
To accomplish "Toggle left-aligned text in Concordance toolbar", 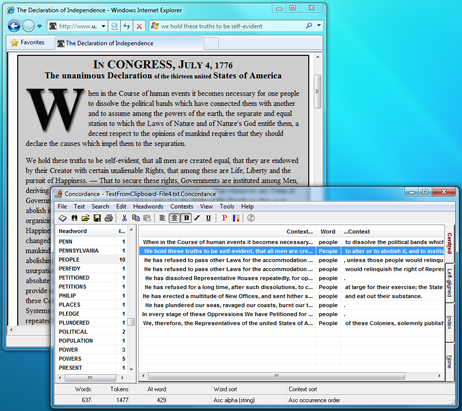I will 162,218.
